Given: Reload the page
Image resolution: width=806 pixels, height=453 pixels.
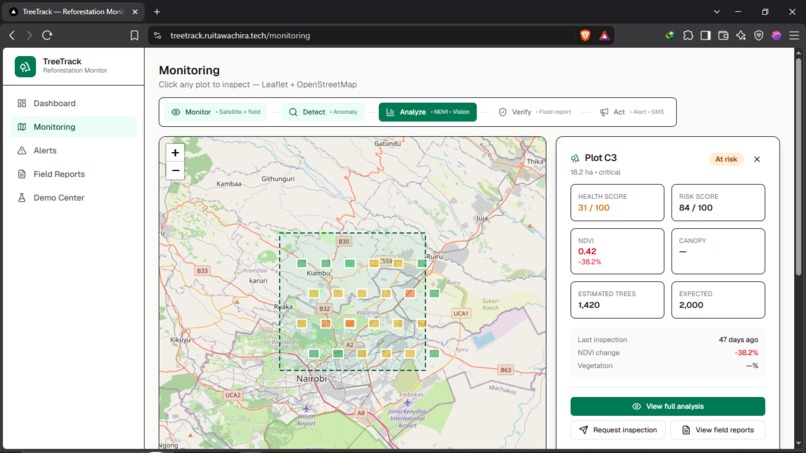Looking at the screenshot, I should point(47,35).
